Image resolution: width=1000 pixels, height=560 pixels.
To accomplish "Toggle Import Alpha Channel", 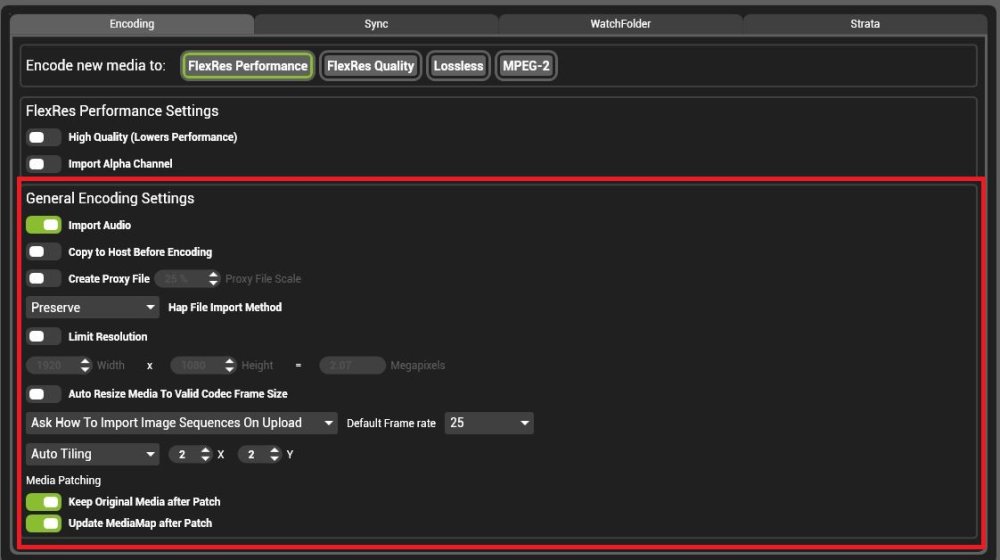I will pos(43,164).
